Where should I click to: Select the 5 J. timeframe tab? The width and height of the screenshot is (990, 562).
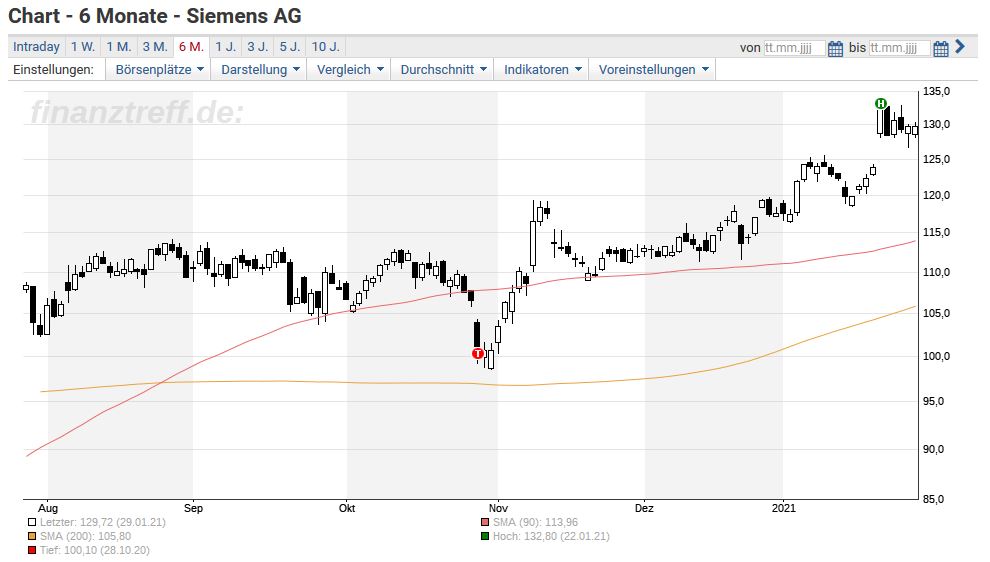click(290, 47)
